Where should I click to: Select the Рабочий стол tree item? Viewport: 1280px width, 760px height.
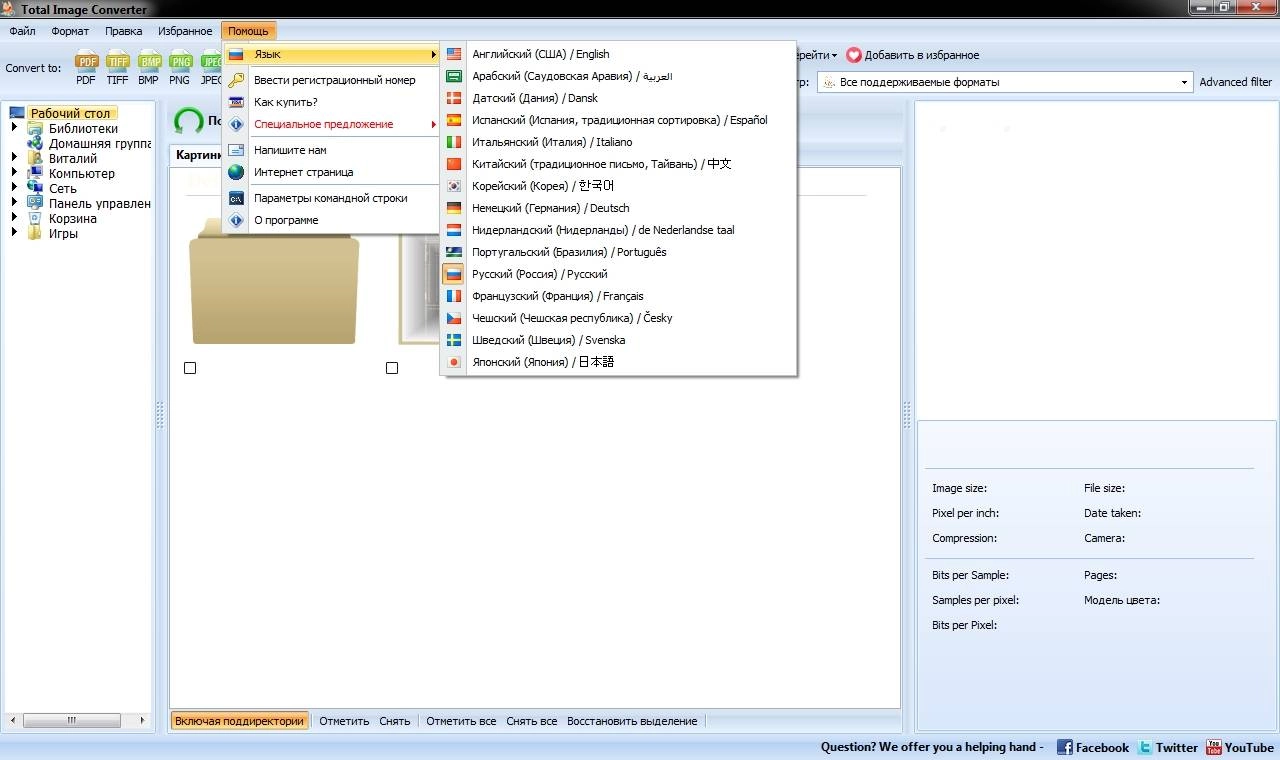pos(70,113)
